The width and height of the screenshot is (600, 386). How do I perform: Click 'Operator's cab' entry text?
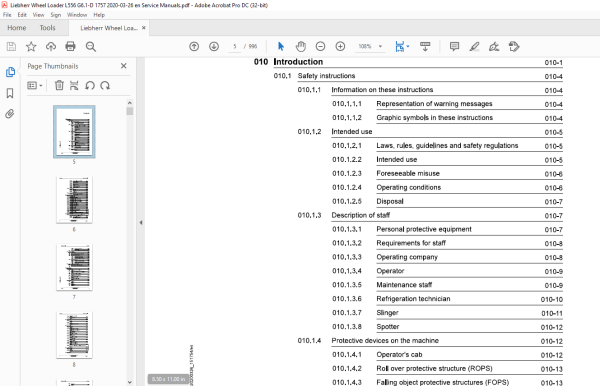pyautogui.click(x=399, y=355)
